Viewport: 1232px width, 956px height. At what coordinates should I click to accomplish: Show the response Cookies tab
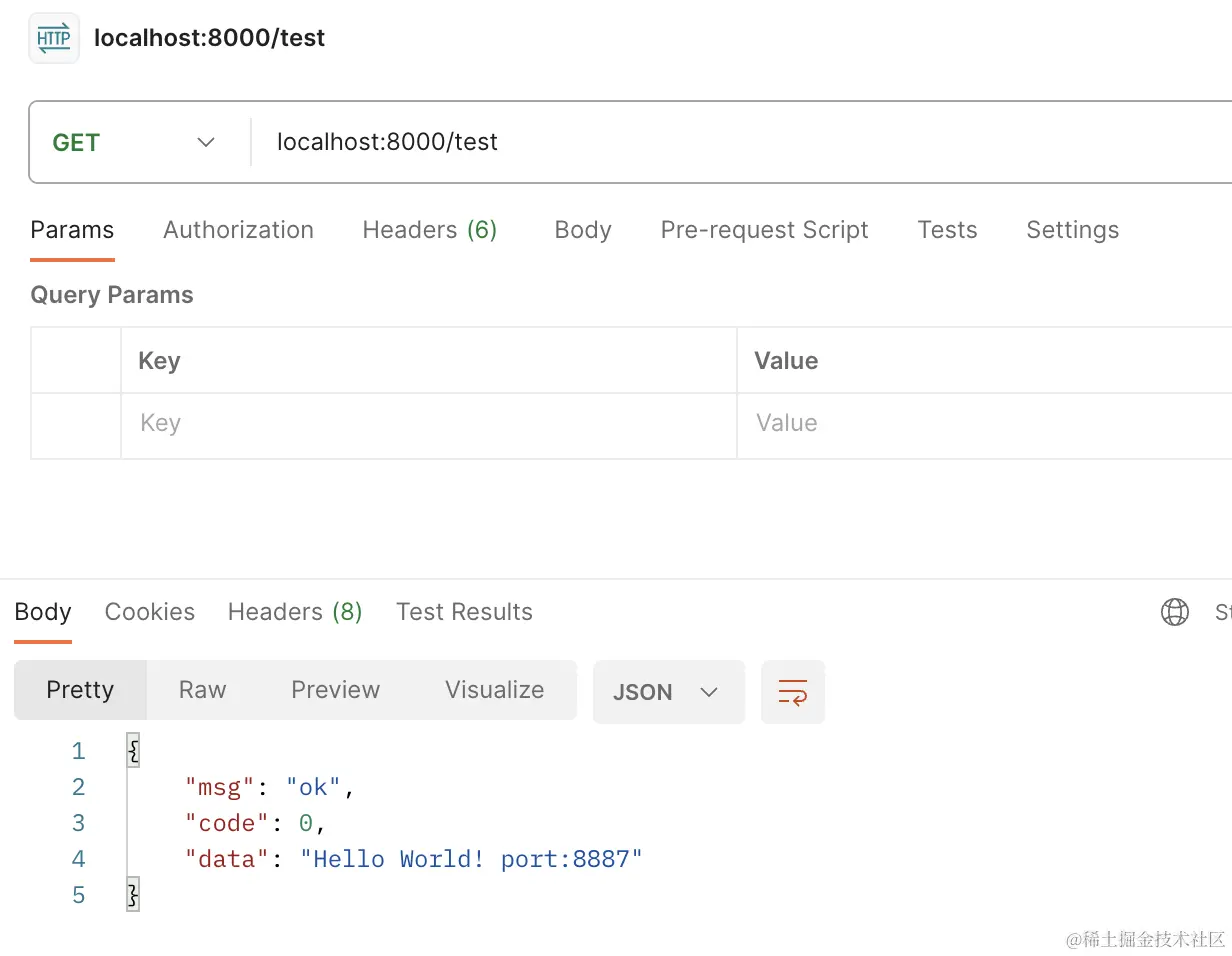[x=150, y=612]
